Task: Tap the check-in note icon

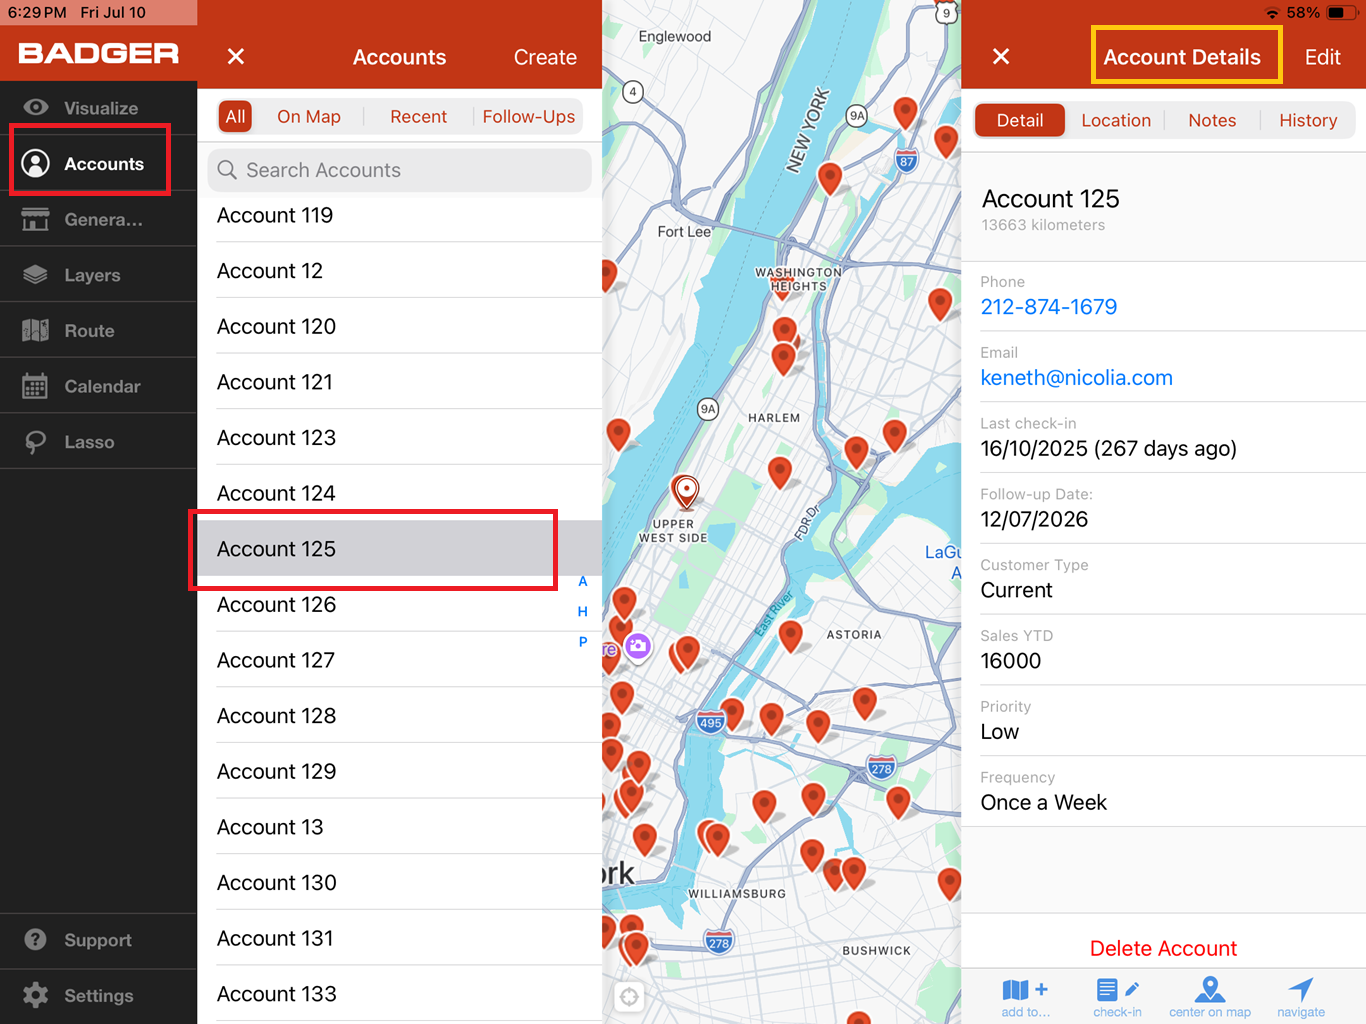Action: pyautogui.click(x=1117, y=990)
